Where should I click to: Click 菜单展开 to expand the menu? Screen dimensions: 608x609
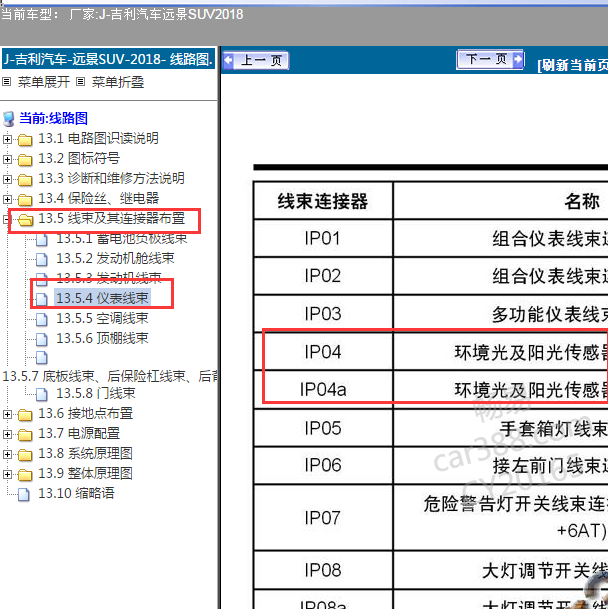click(44, 82)
